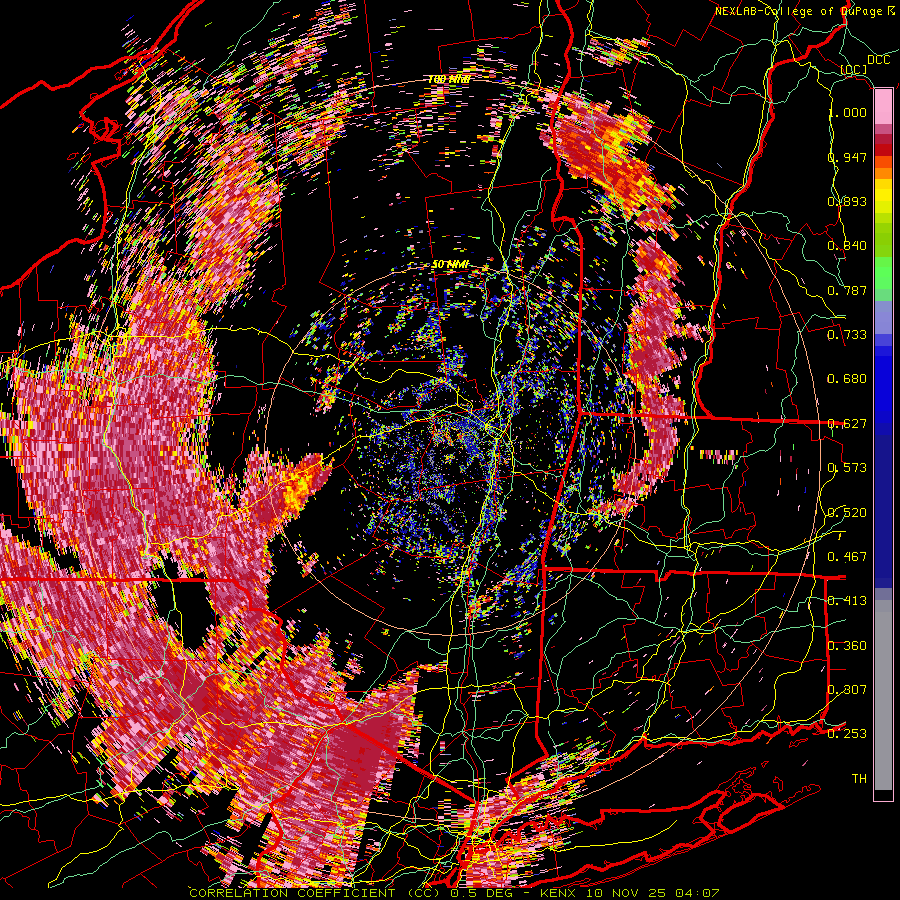Viewport: 900px width, 900px height.
Task: Click the NEXLAB-College of DuPage header text
Action: click(806, 11)
